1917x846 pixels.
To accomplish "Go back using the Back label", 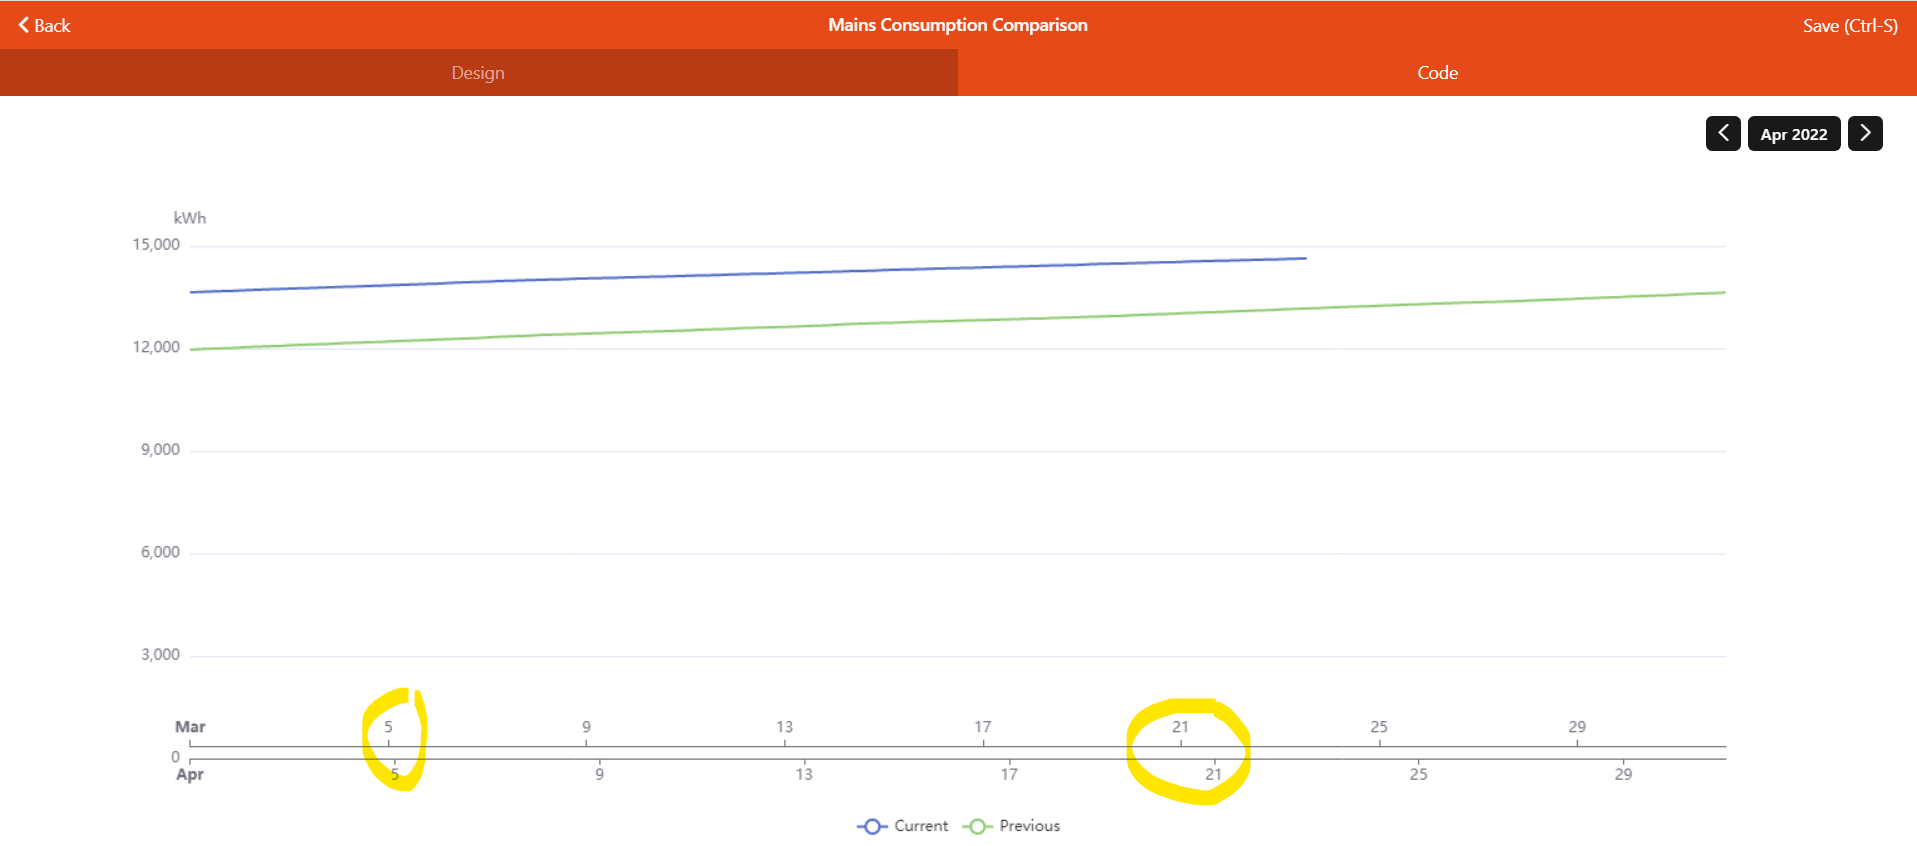I will [52, 26].
